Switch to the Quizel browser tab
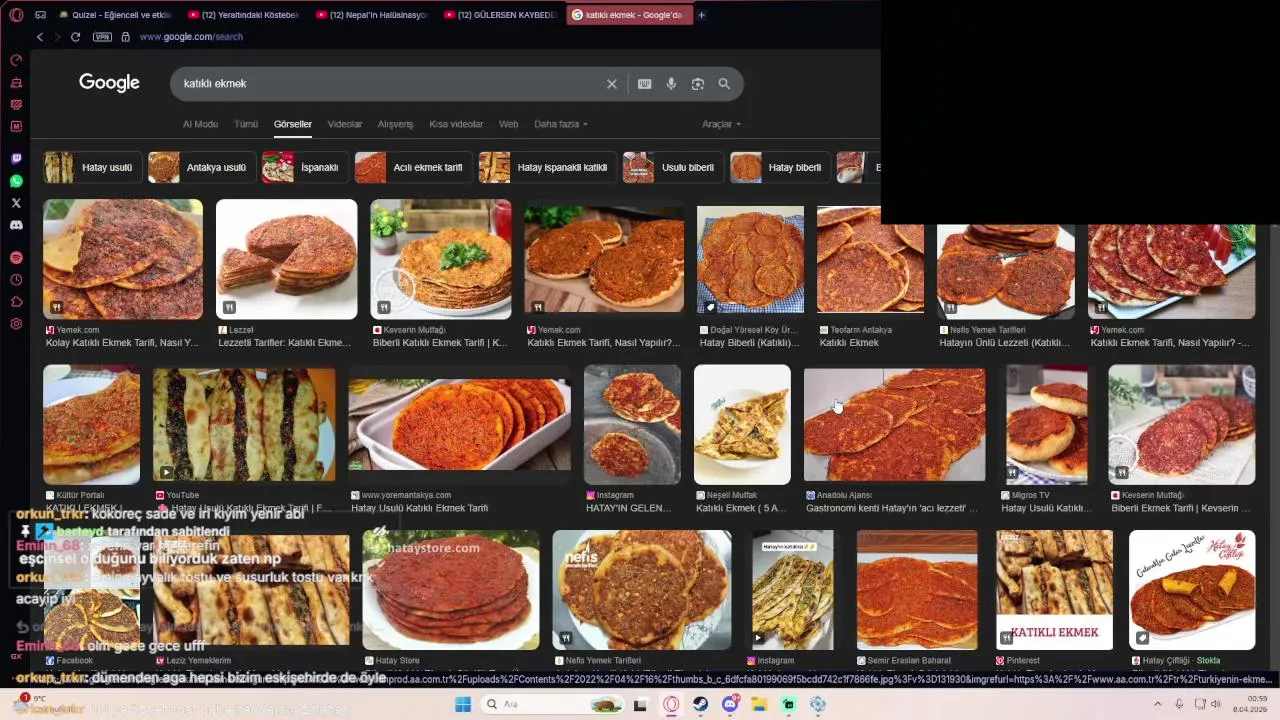The width and height of the screenshot is (1280, 720). (116, 15)
